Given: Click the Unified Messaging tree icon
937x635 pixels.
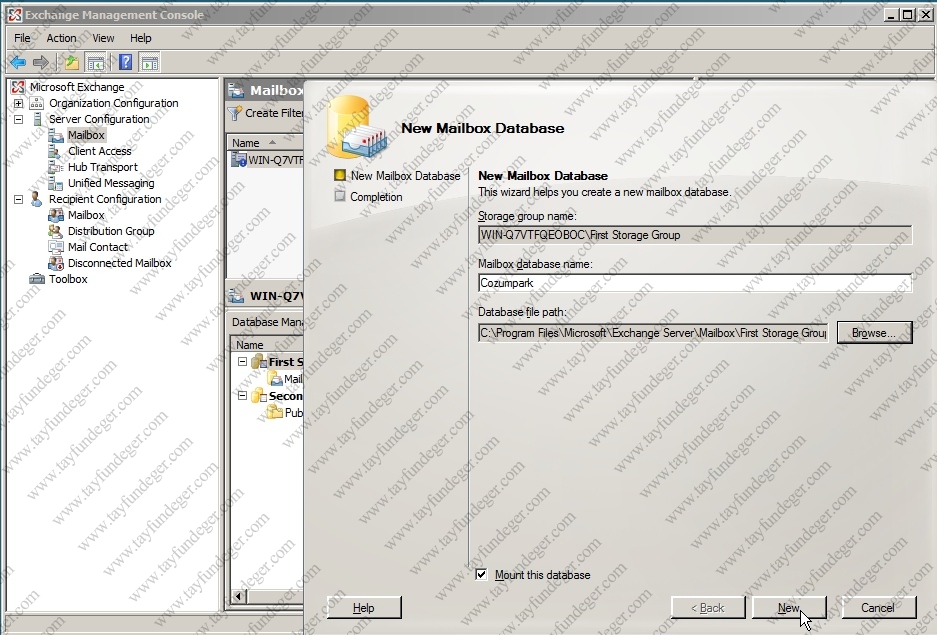Looking at the screenshot, I should [56, 183].
